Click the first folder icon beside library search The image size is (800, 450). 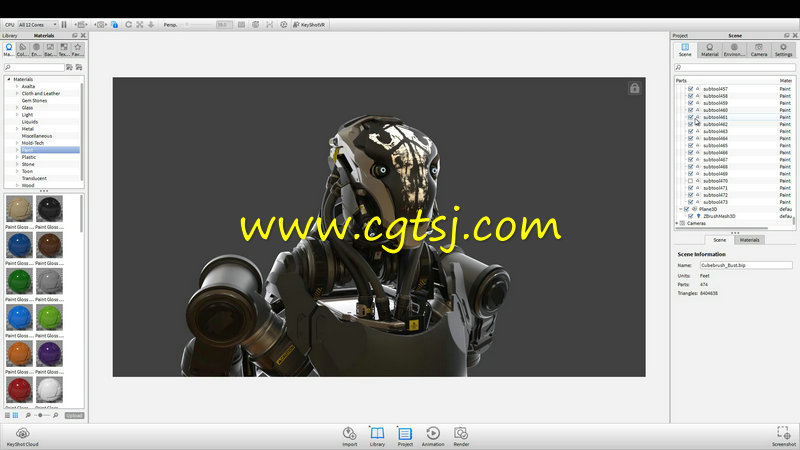click(69, 67)
